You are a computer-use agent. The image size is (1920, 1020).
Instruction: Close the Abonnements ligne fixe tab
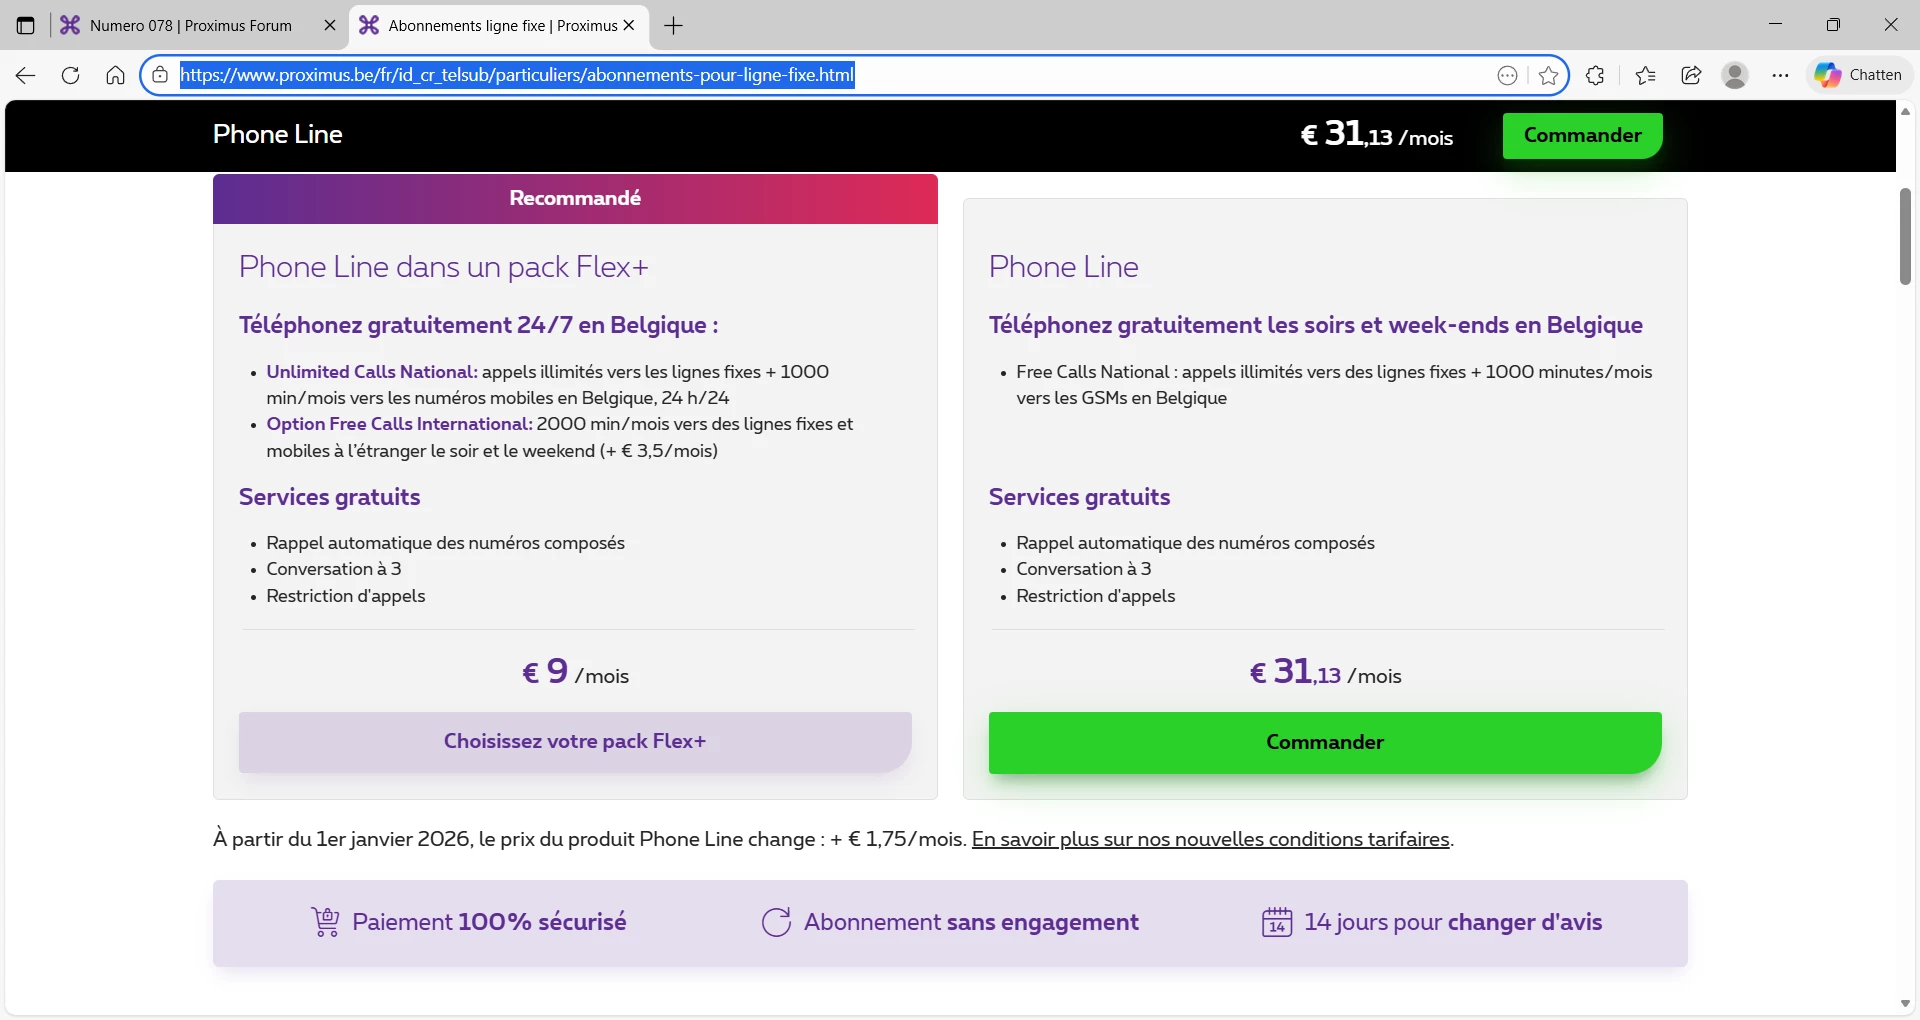pos(629,26)
